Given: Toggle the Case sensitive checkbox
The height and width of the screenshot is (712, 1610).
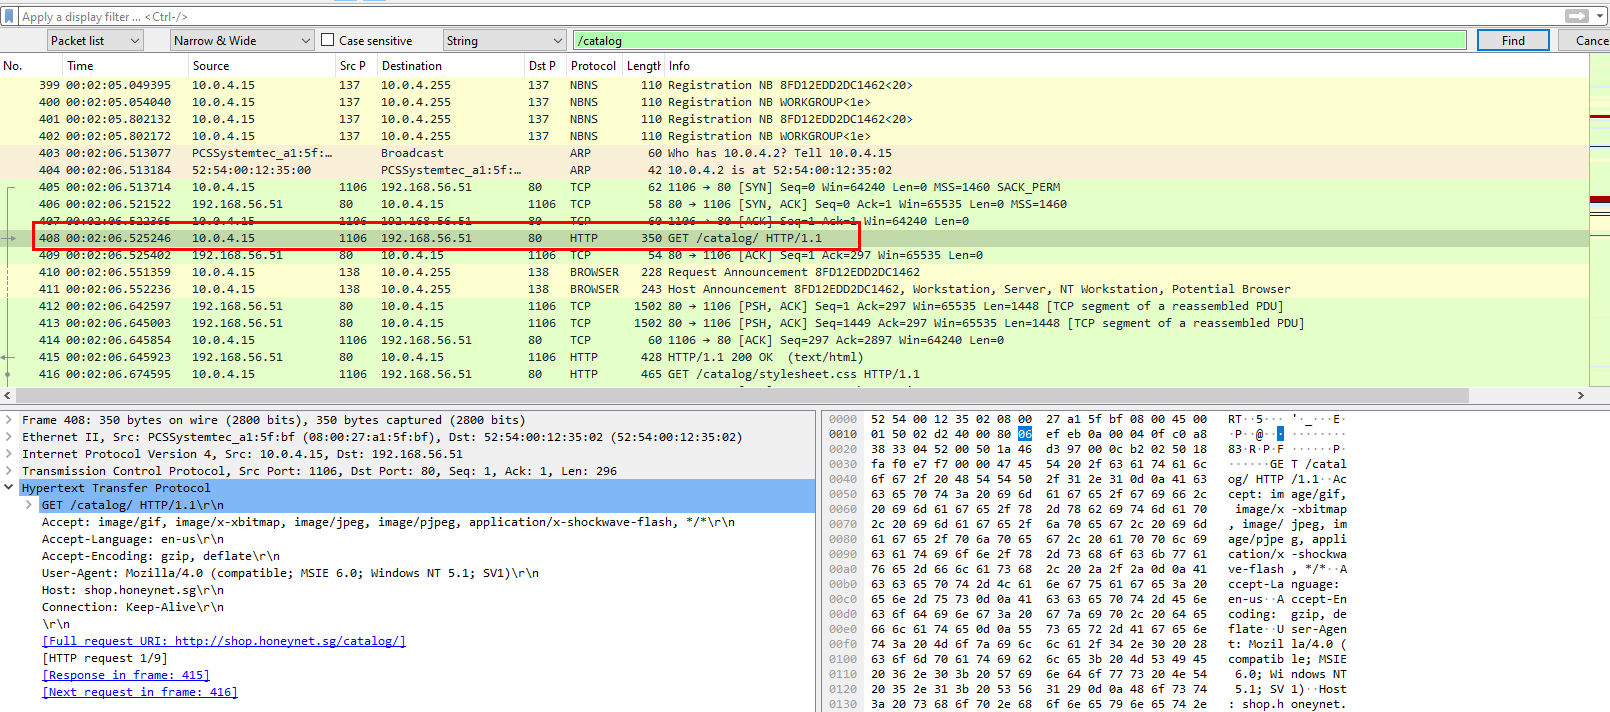Looking at the screenshot, I should pos(328,40).
